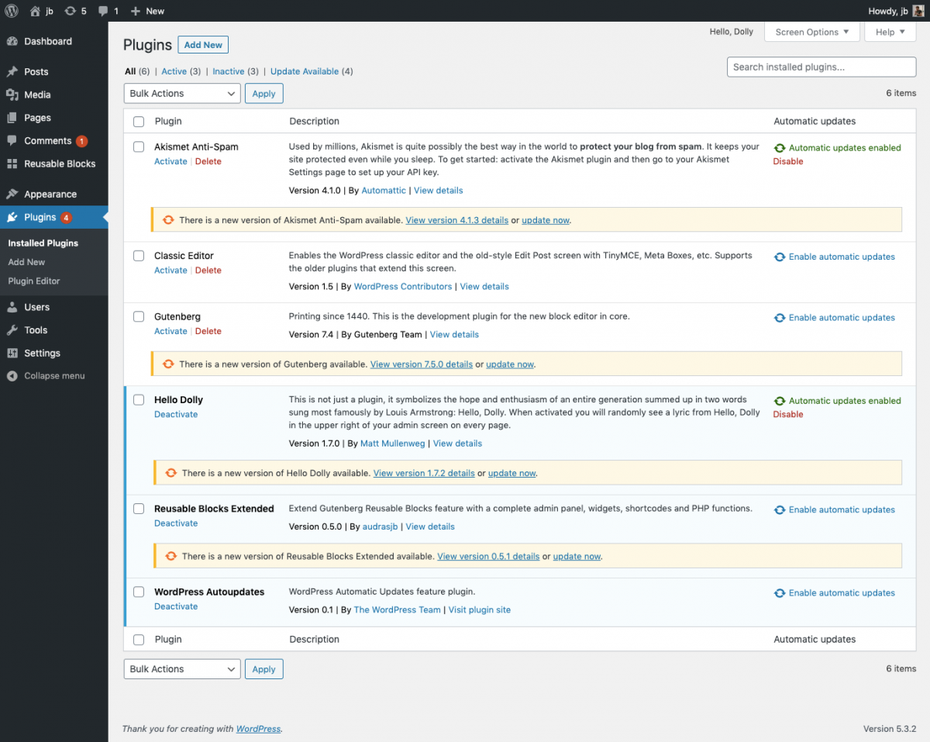Image resolution: width=930 pixels, height=742 pixels.
Task: Open the comments bubble icon in admin bar
Action: pos(103,11)
